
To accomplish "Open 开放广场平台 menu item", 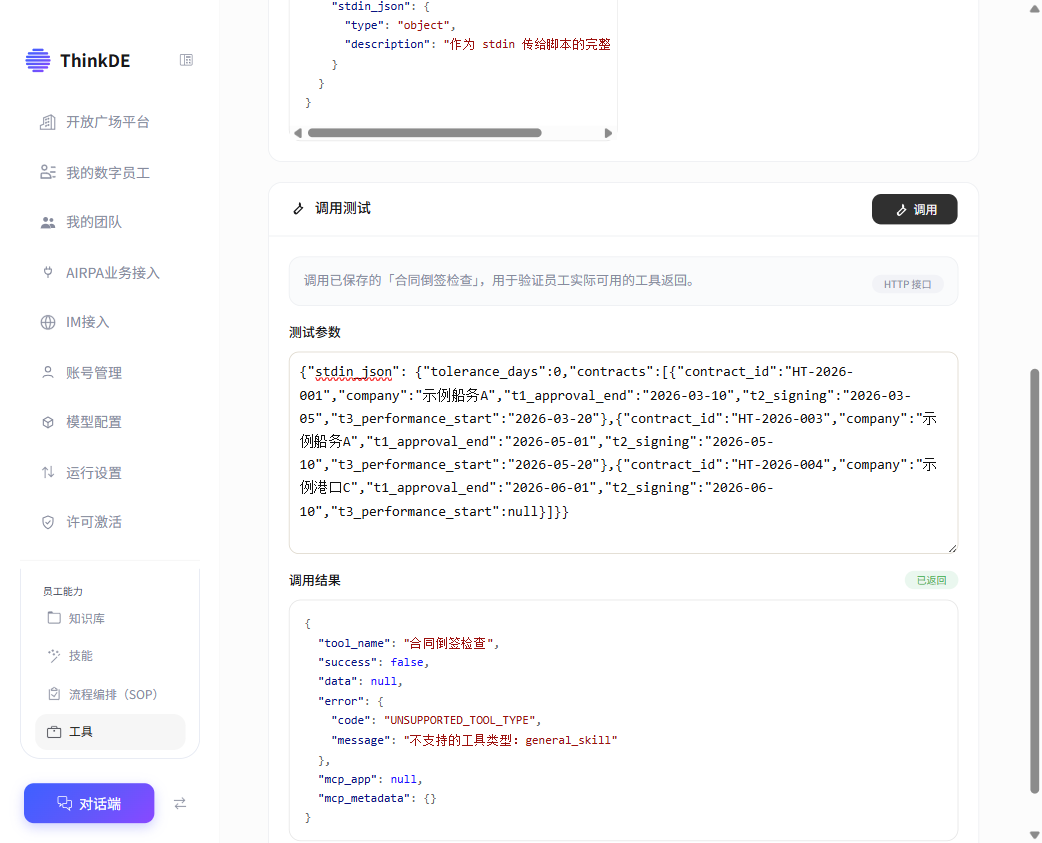I will 110,122.
